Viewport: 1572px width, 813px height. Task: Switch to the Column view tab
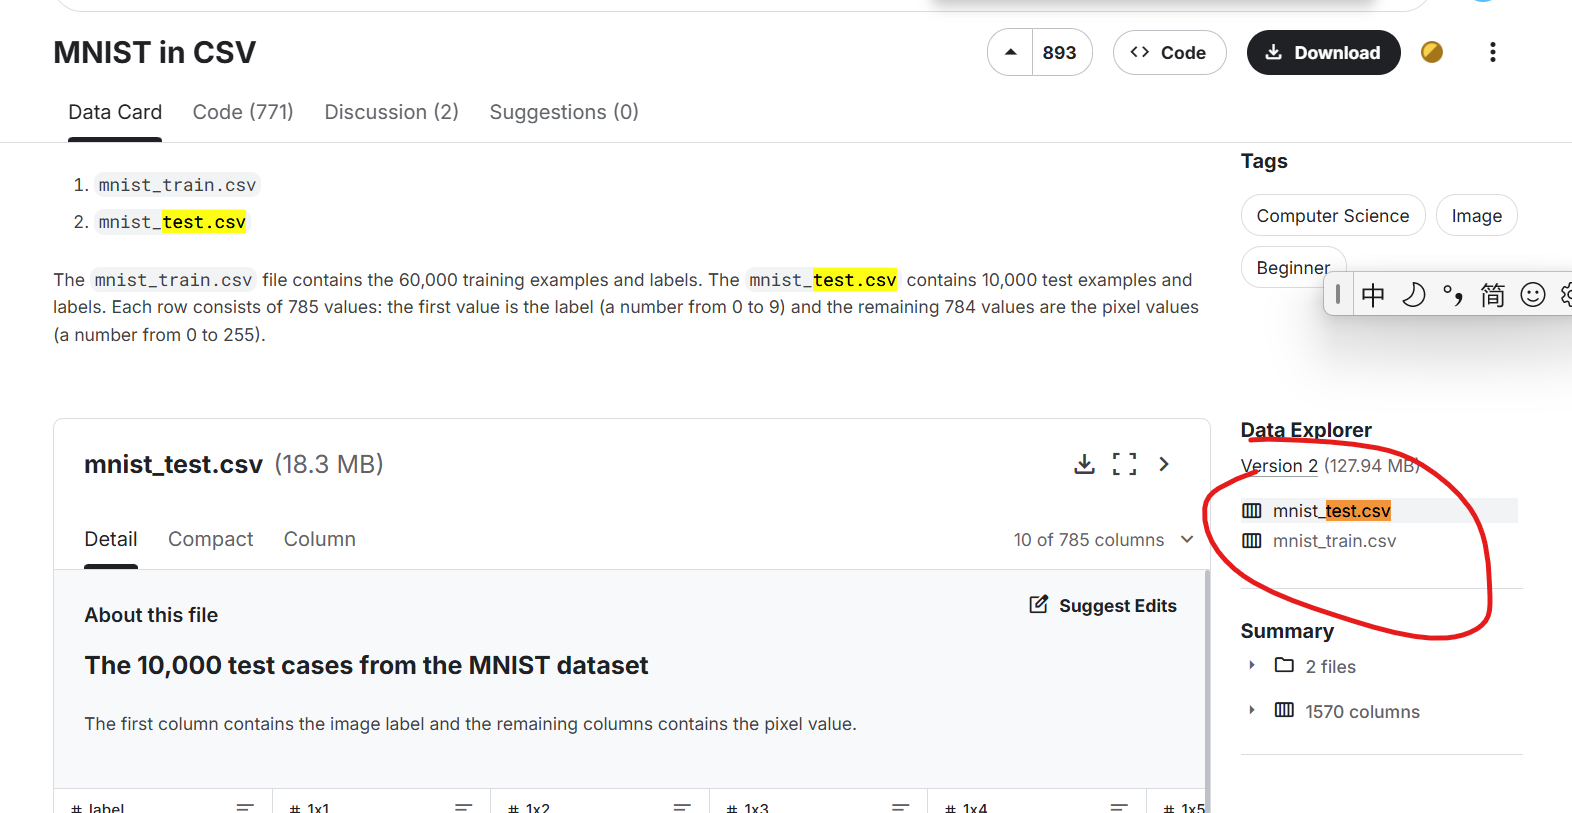tap(320, 539)
